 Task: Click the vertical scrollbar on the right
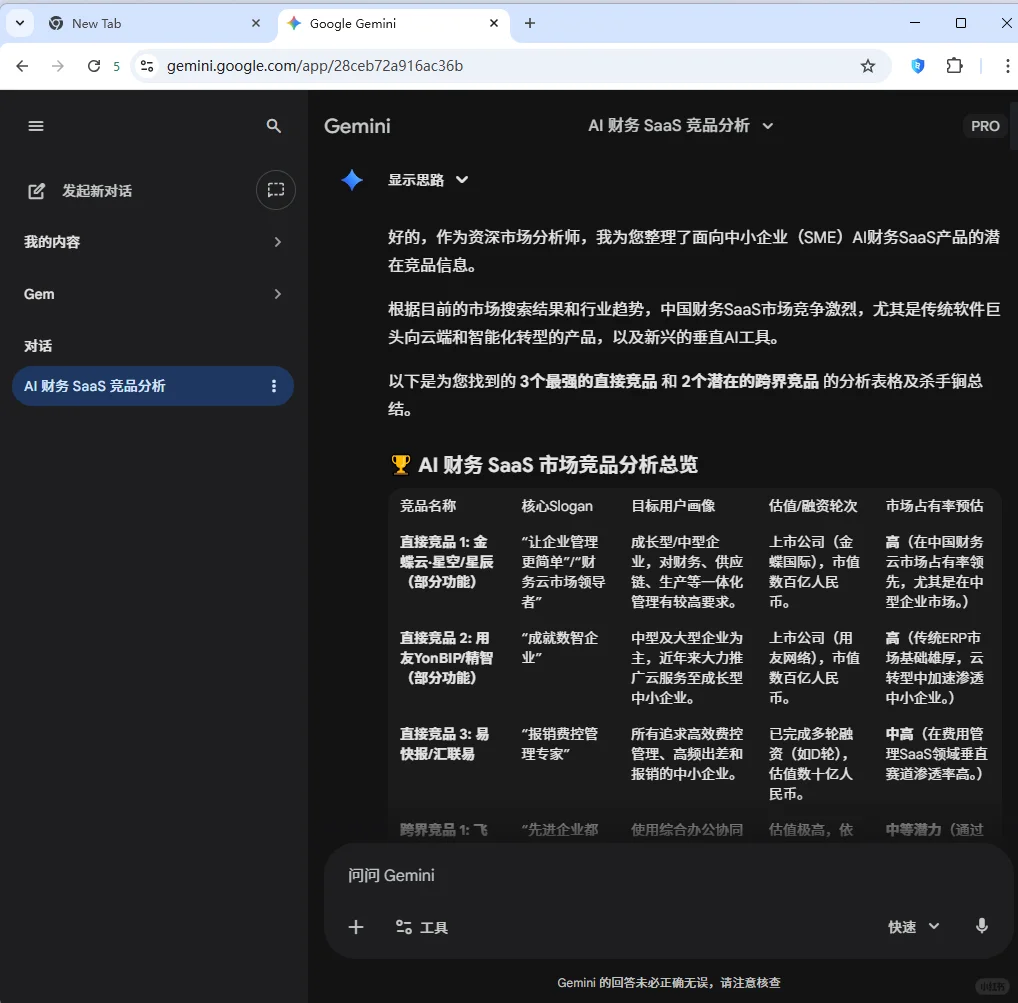tap(1013, 127)
